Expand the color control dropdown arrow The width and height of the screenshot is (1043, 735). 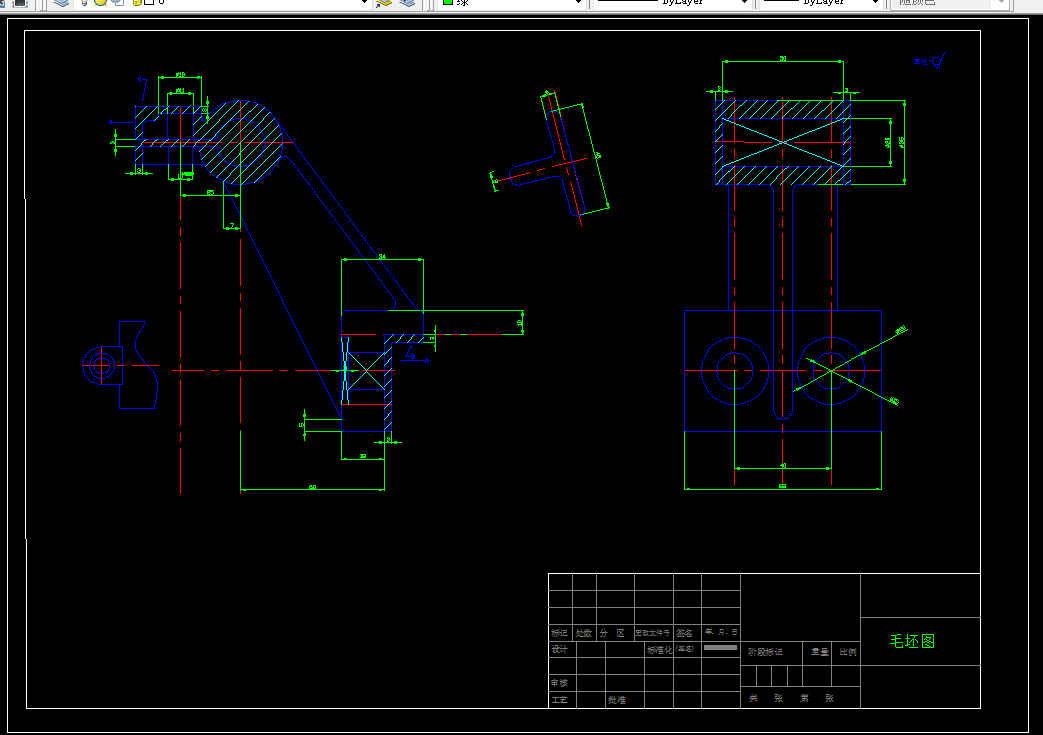[578, 3]
